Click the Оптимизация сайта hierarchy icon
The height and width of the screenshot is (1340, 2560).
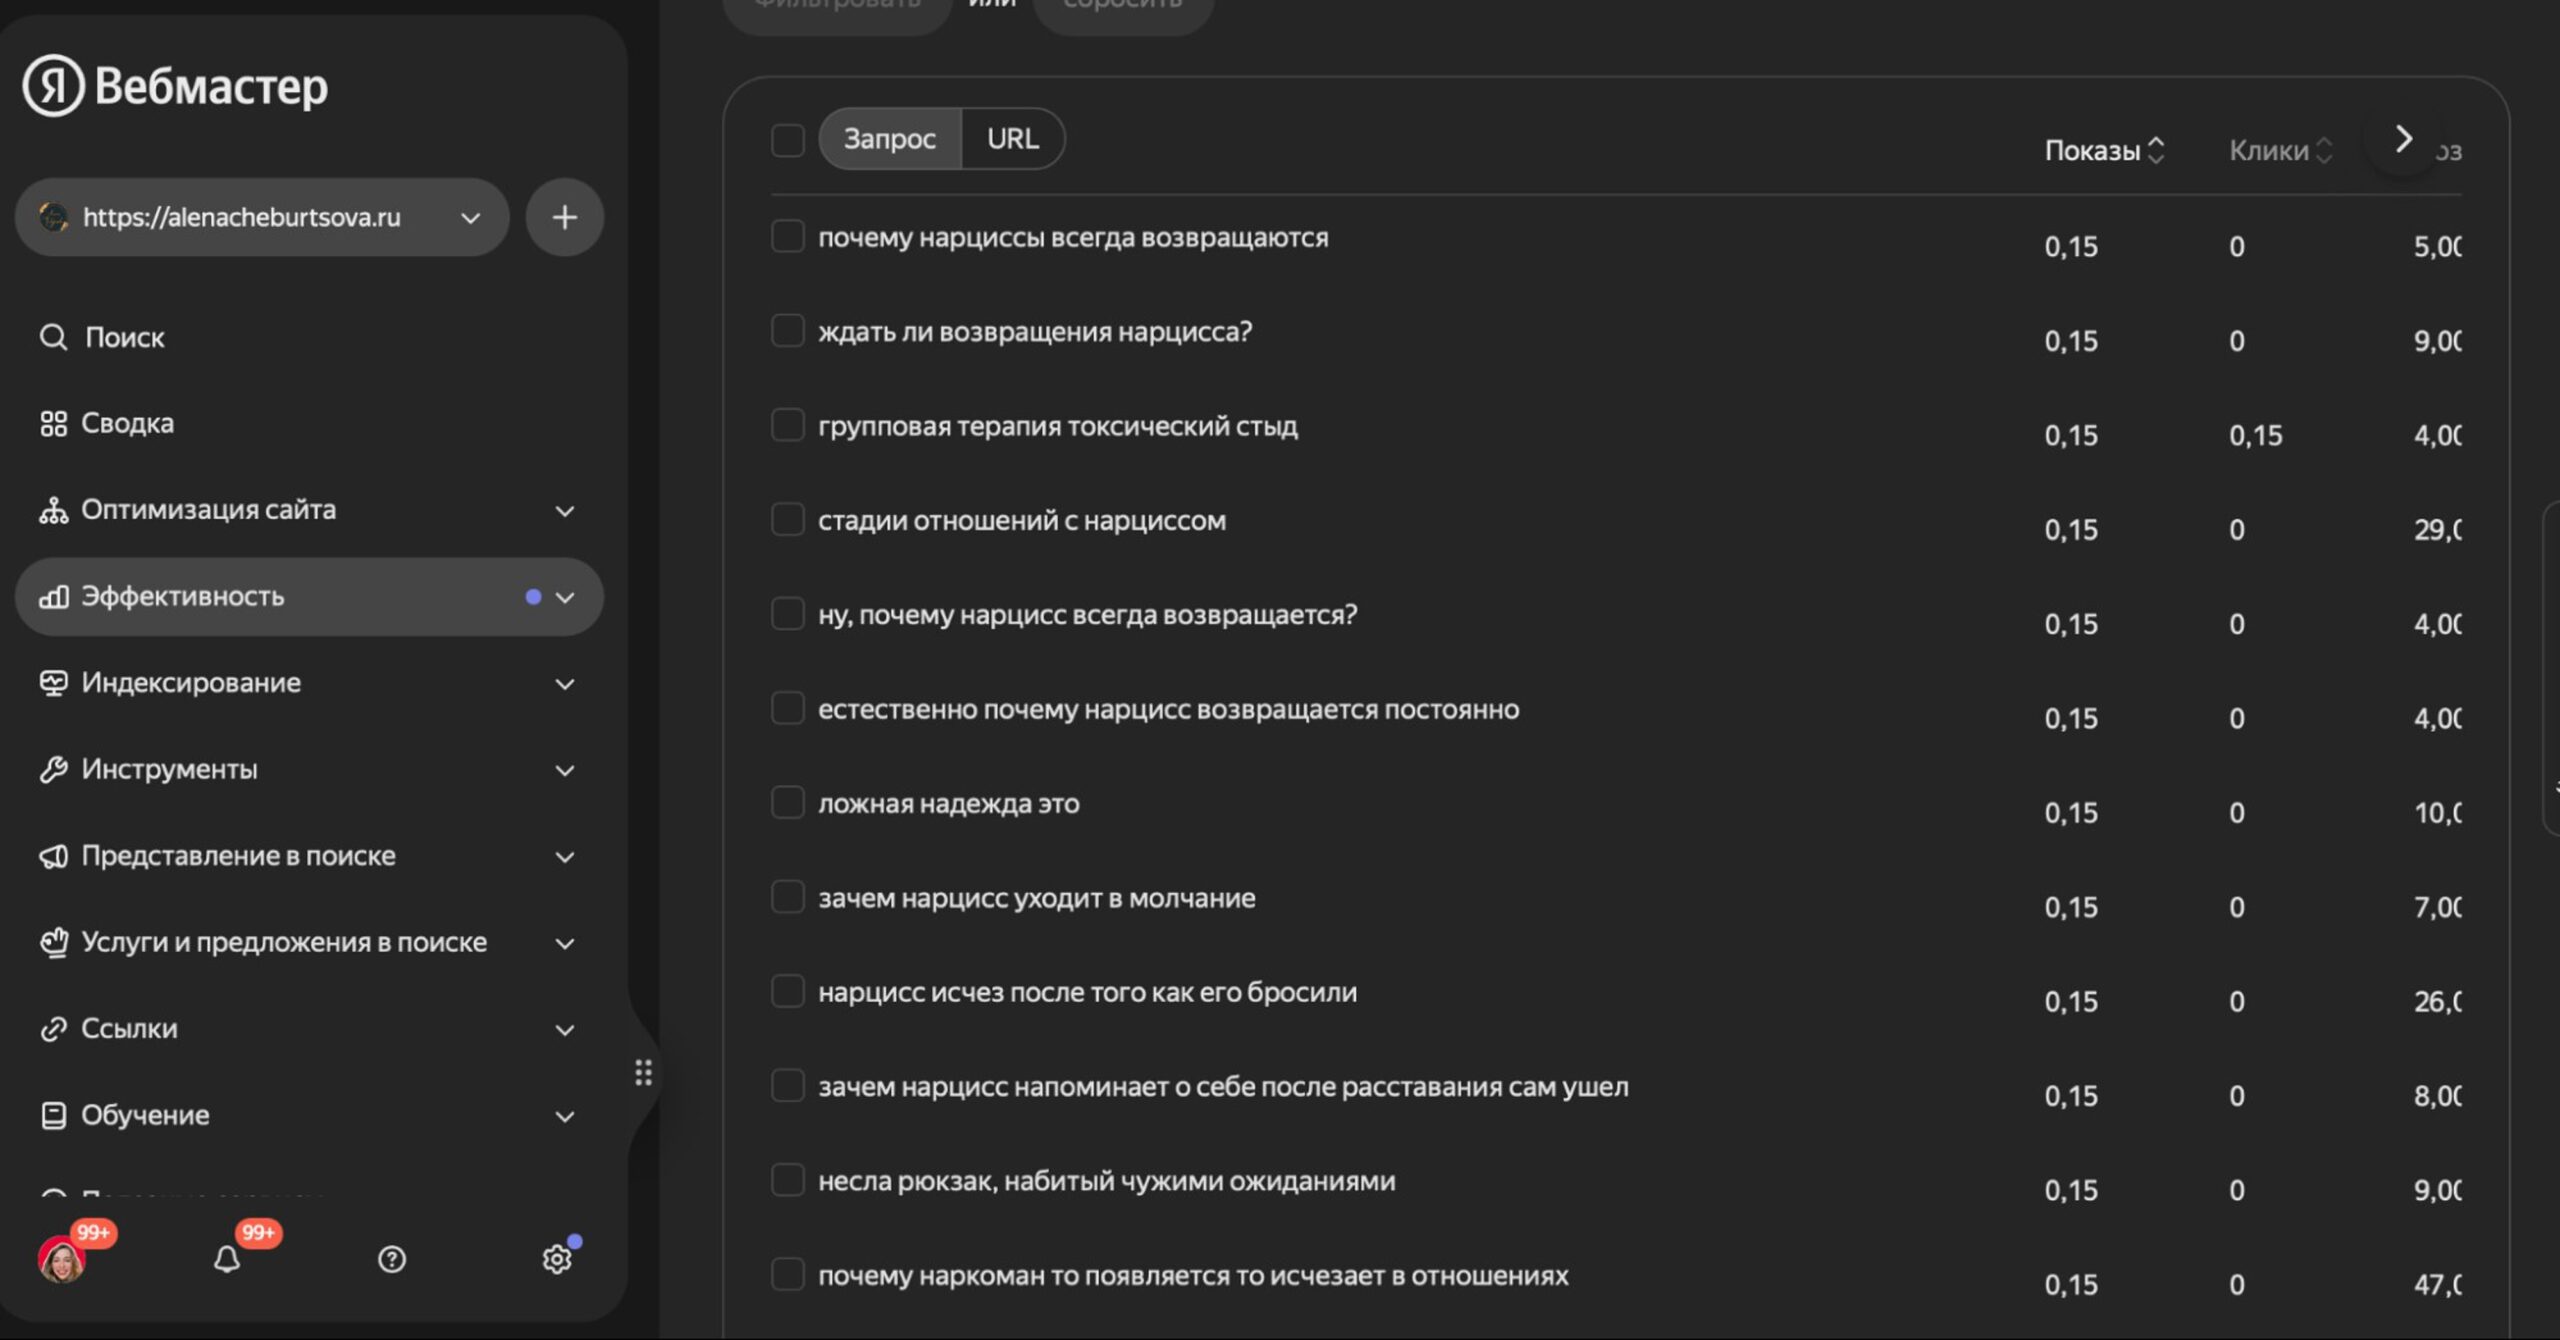tap(53, 510)
